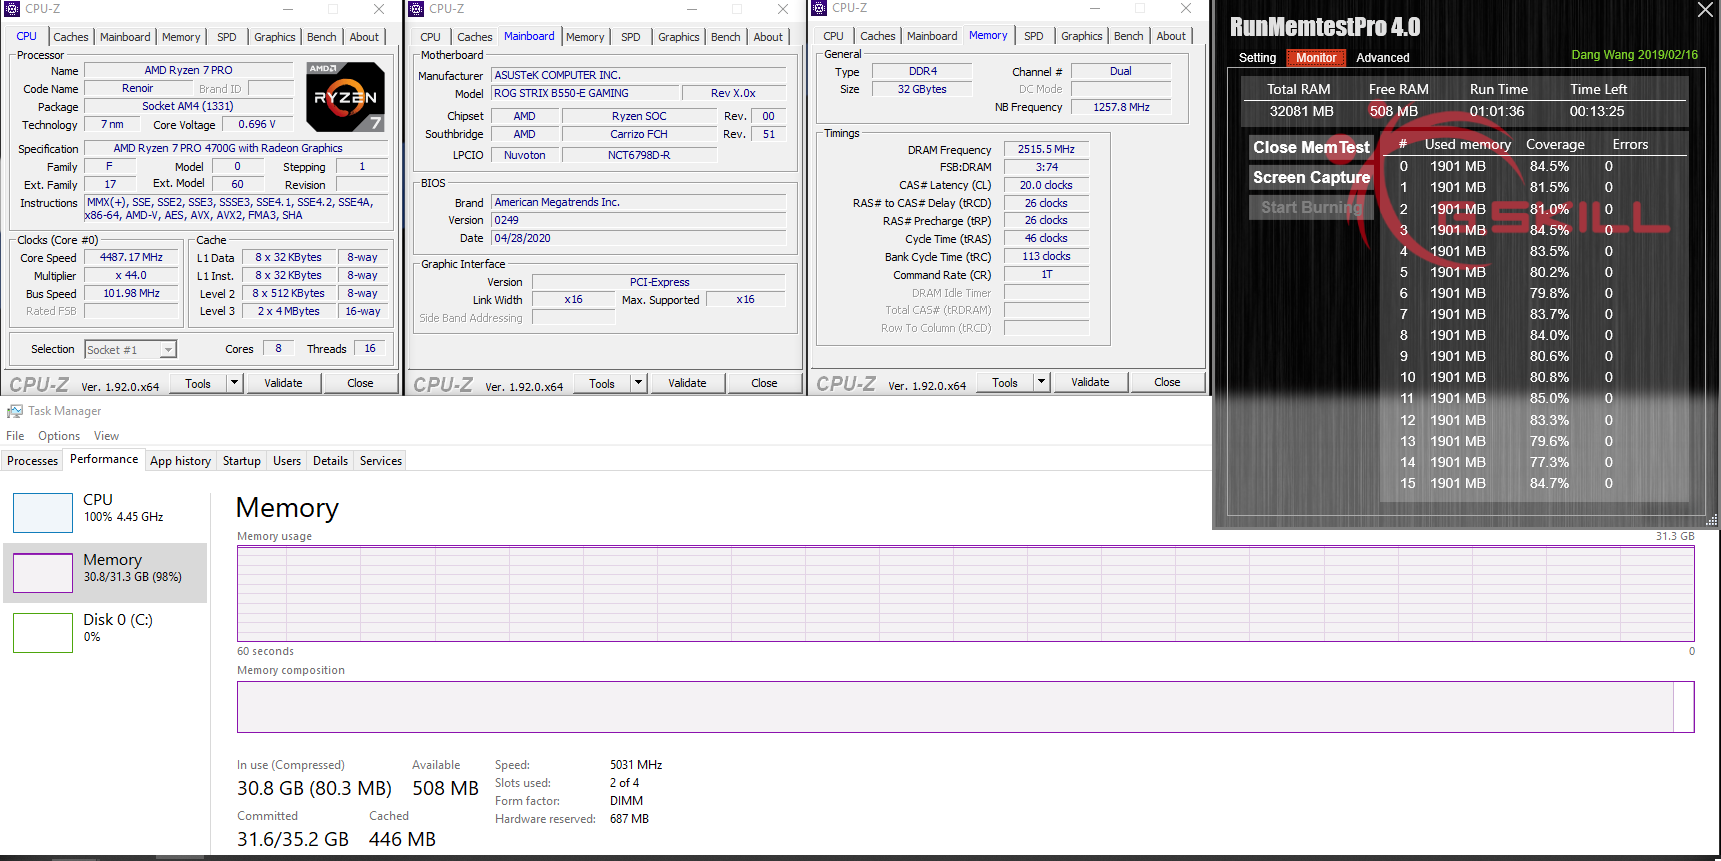Click the Core Speed value 4487.17 MHz
This screenshot has width=1721, height=861.
(x=131, y=257)
